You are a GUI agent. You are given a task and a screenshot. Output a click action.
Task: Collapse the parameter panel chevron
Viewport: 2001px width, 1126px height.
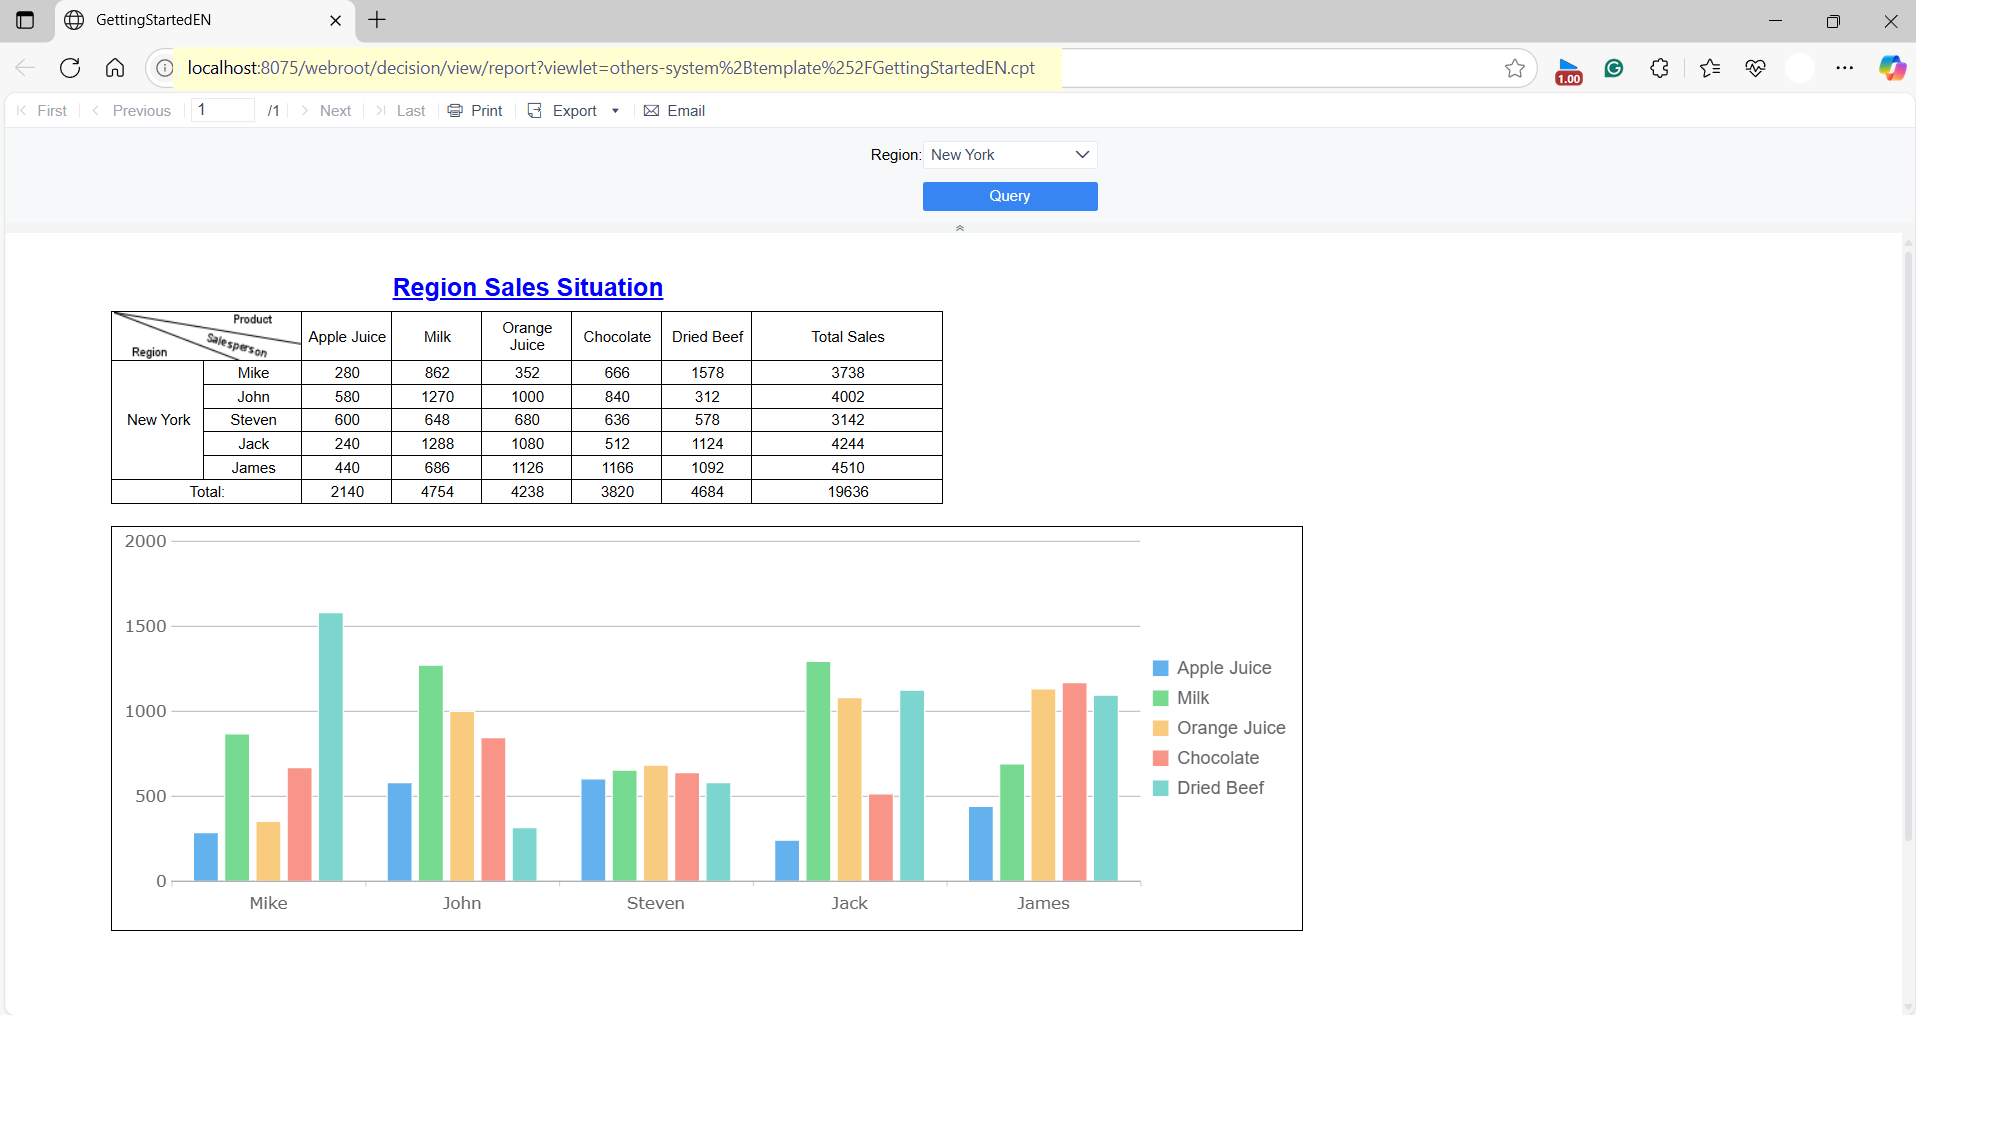[x=960, y=228]
